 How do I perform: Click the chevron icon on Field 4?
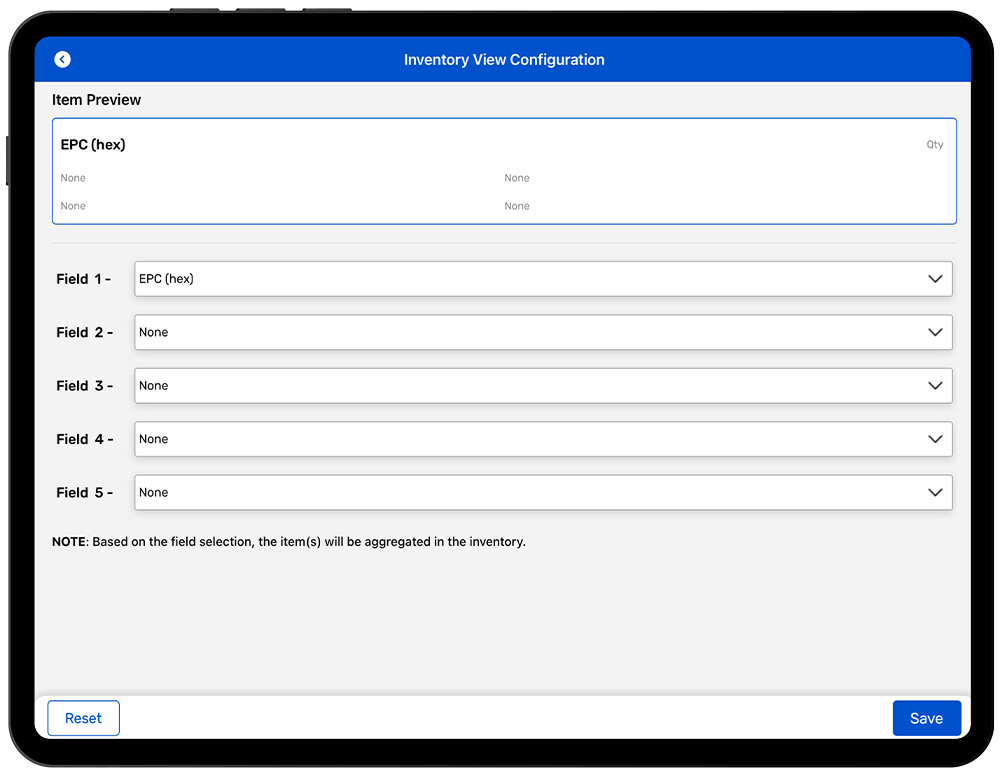[x=935, y=439]
